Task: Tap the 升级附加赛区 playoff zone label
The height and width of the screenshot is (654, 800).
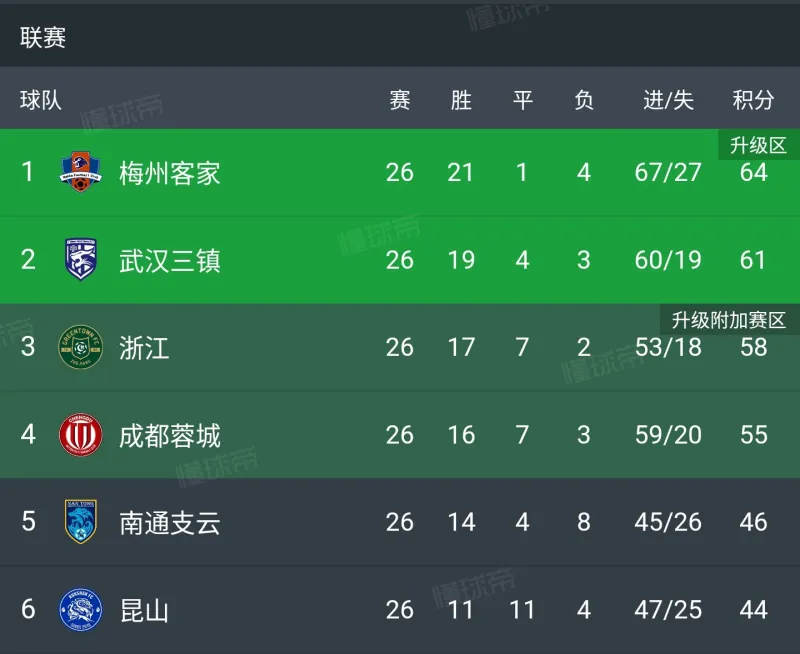Action: pyautogui.click(x=729, y=320)
